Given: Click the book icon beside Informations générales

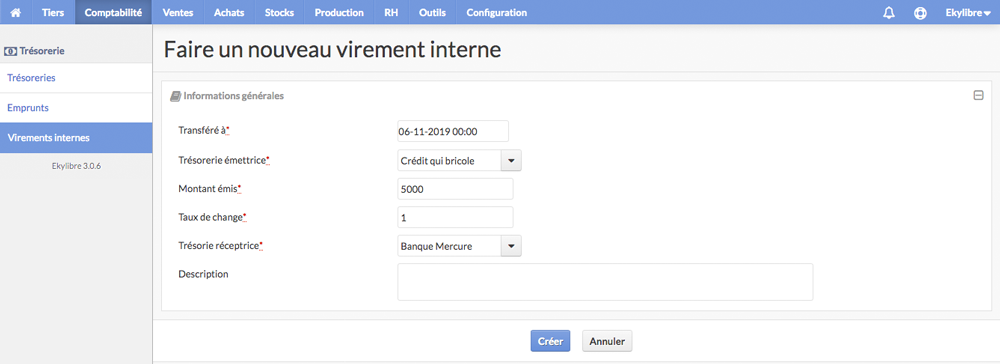Looking at the screenshot, I should (x=175, y=96).
